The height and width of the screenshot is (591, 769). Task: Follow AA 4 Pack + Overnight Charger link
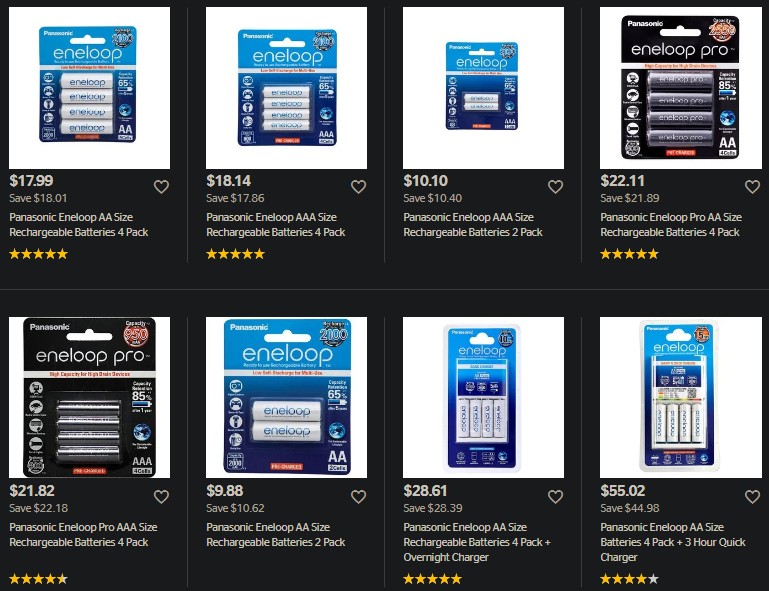477,542
